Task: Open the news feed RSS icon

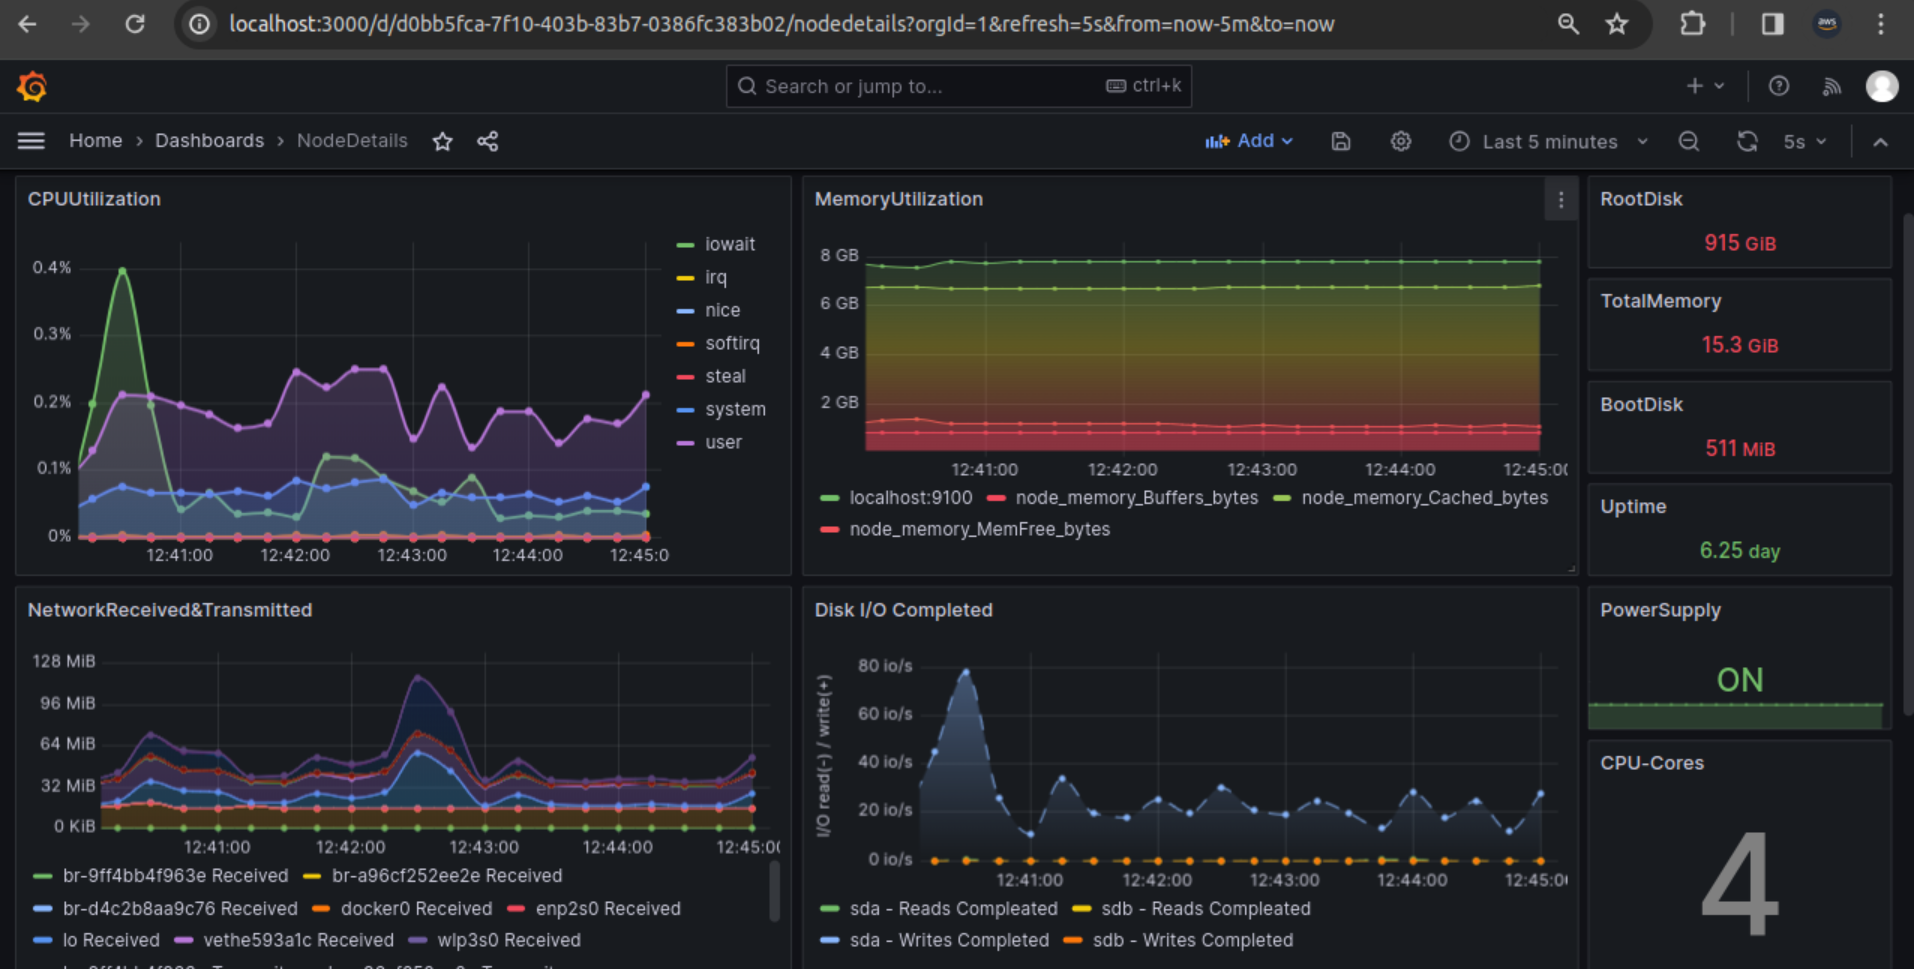Action: 1832,86
